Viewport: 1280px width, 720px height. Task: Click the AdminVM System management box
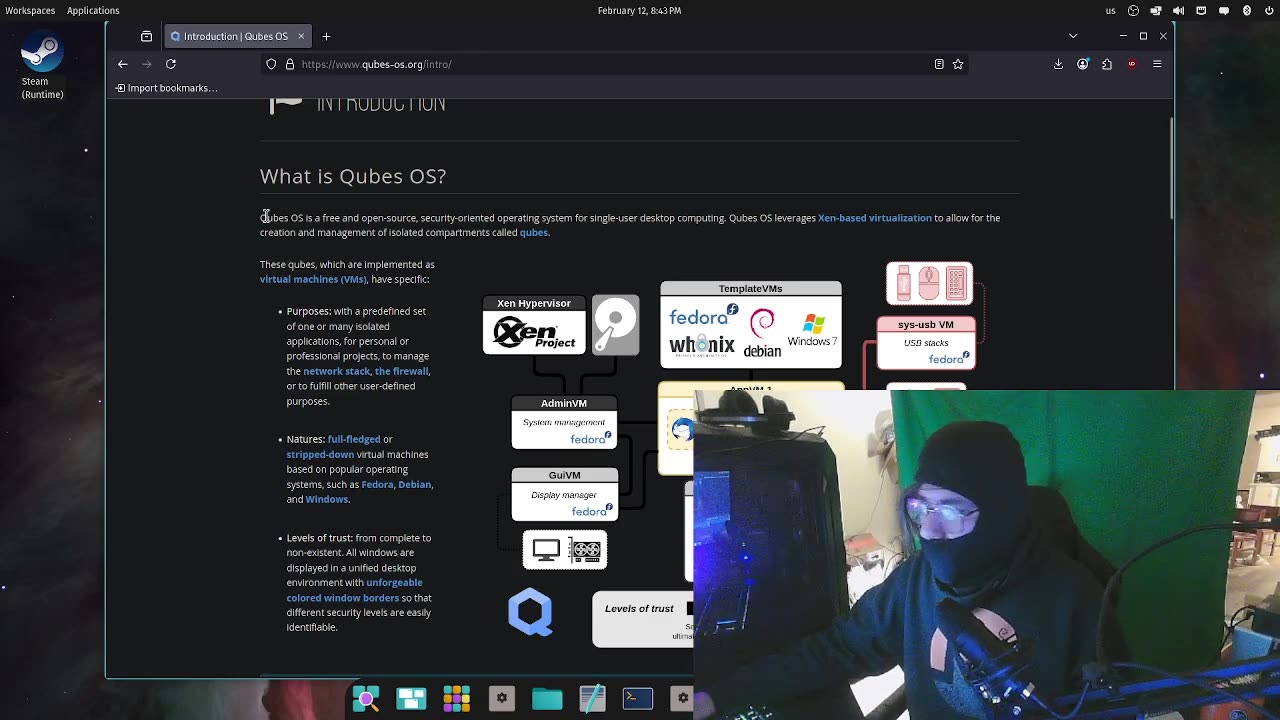click(x=564, y=422)
